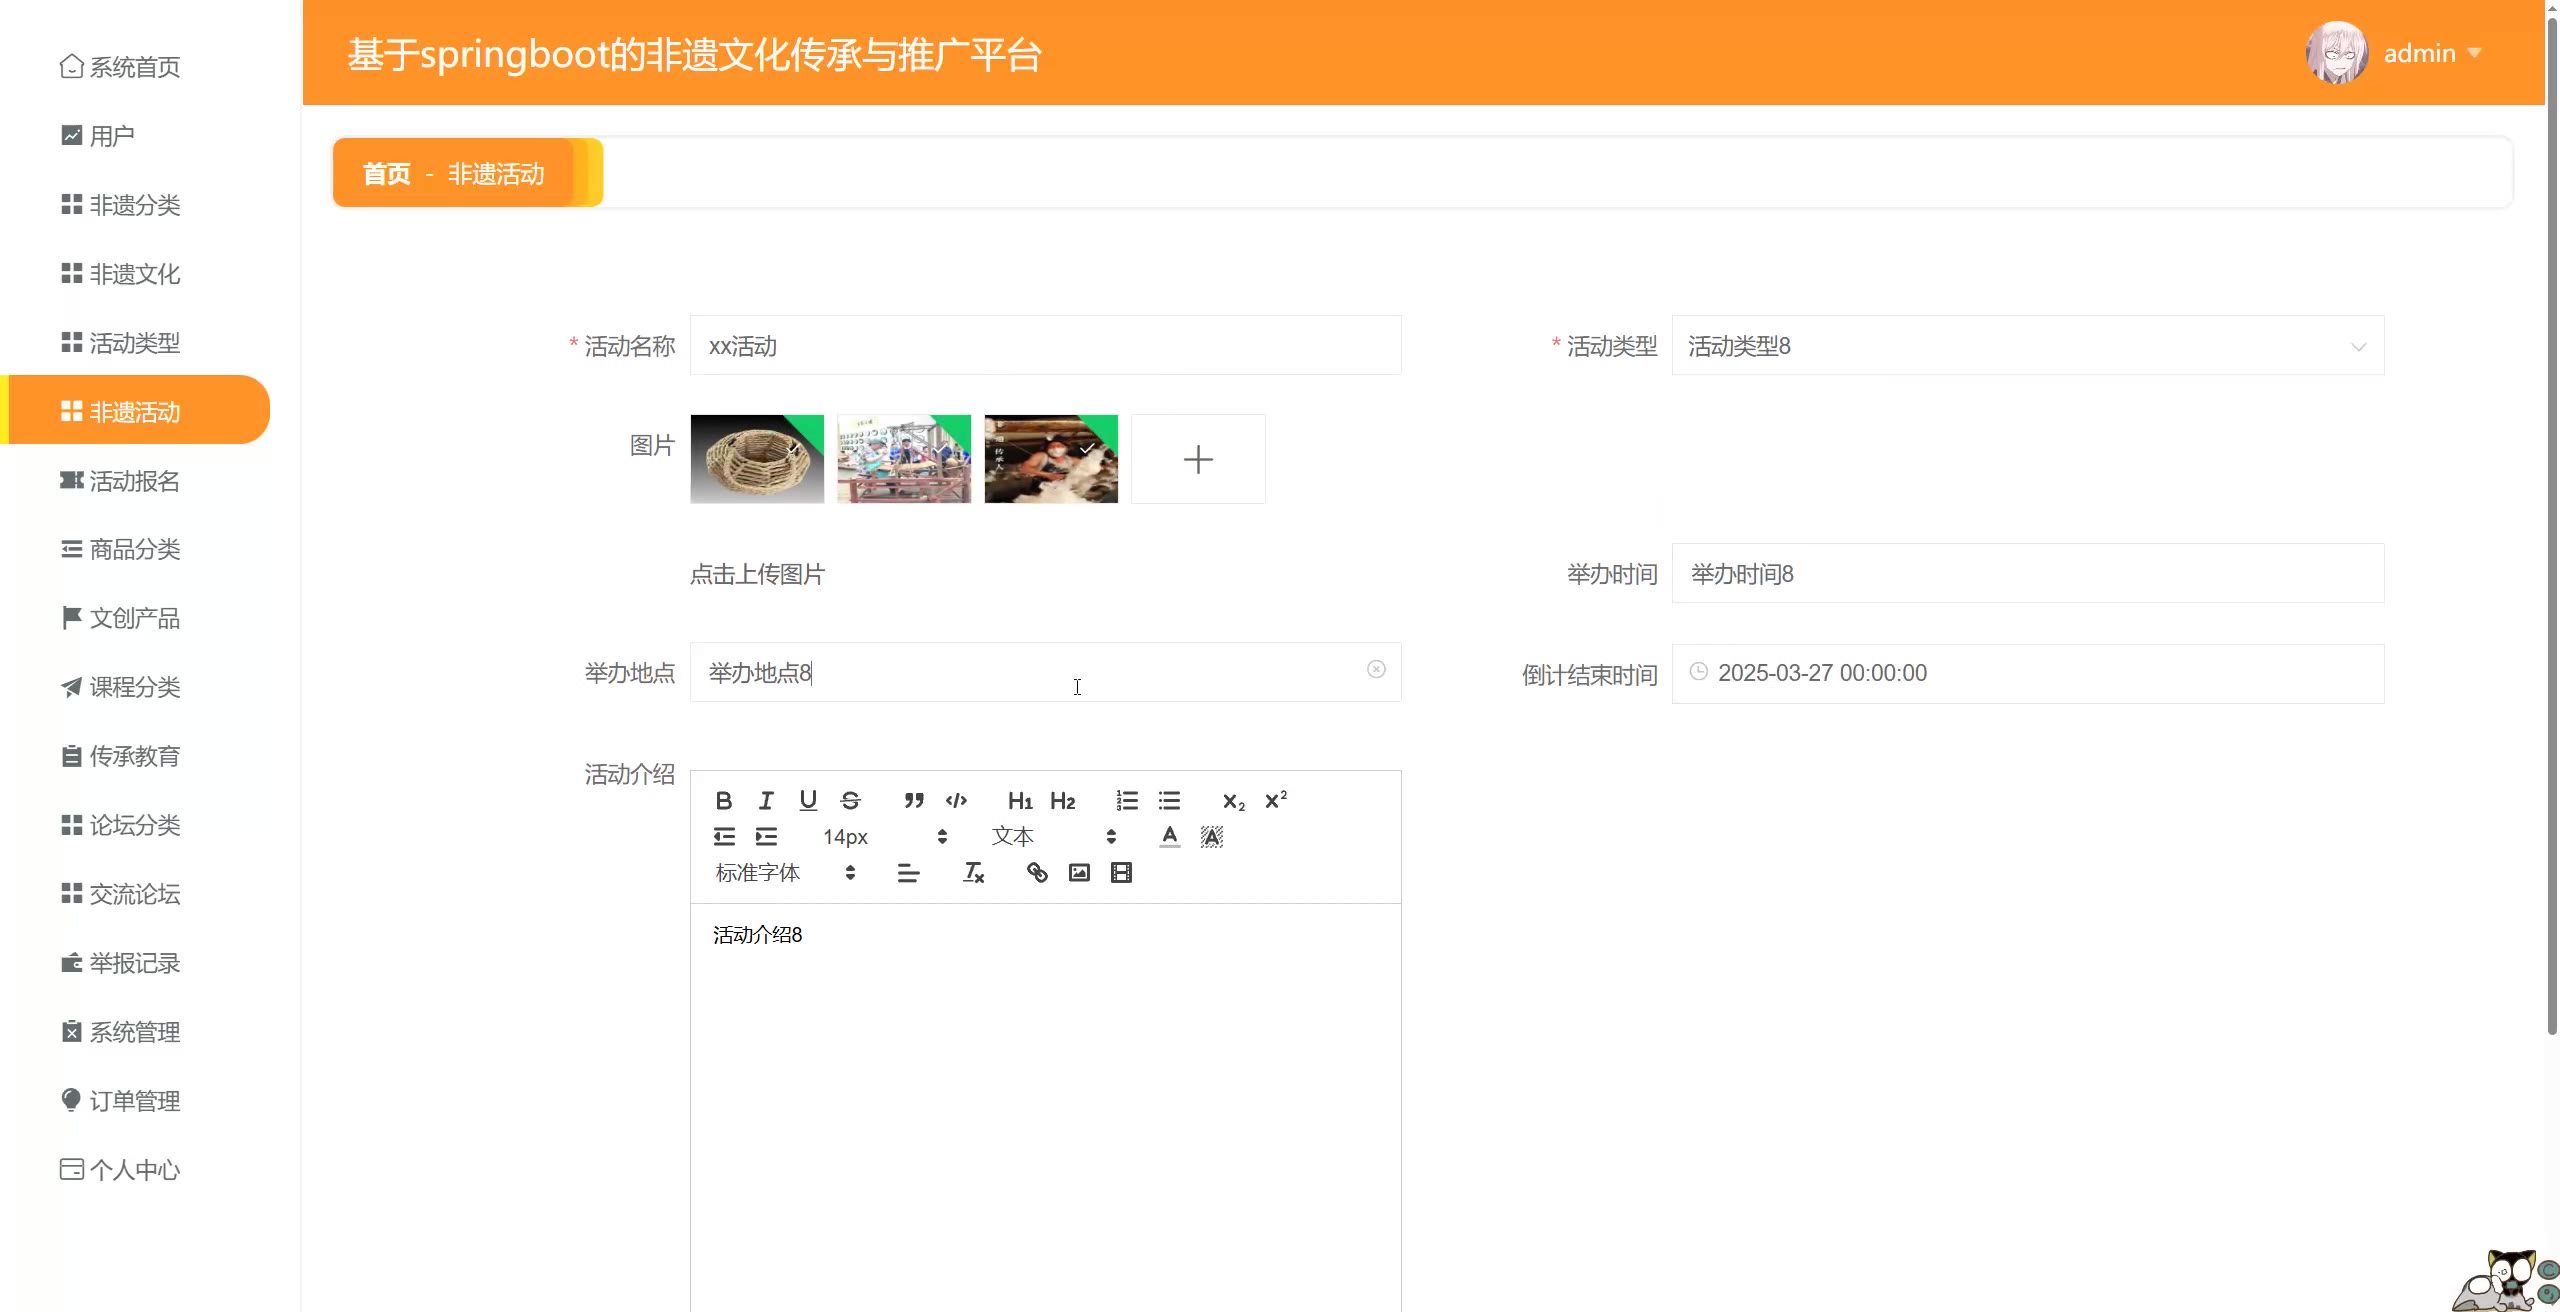Click the insert image icon in editor
Viewport: 2560px width, 1312px height.
click(1079, 873)
